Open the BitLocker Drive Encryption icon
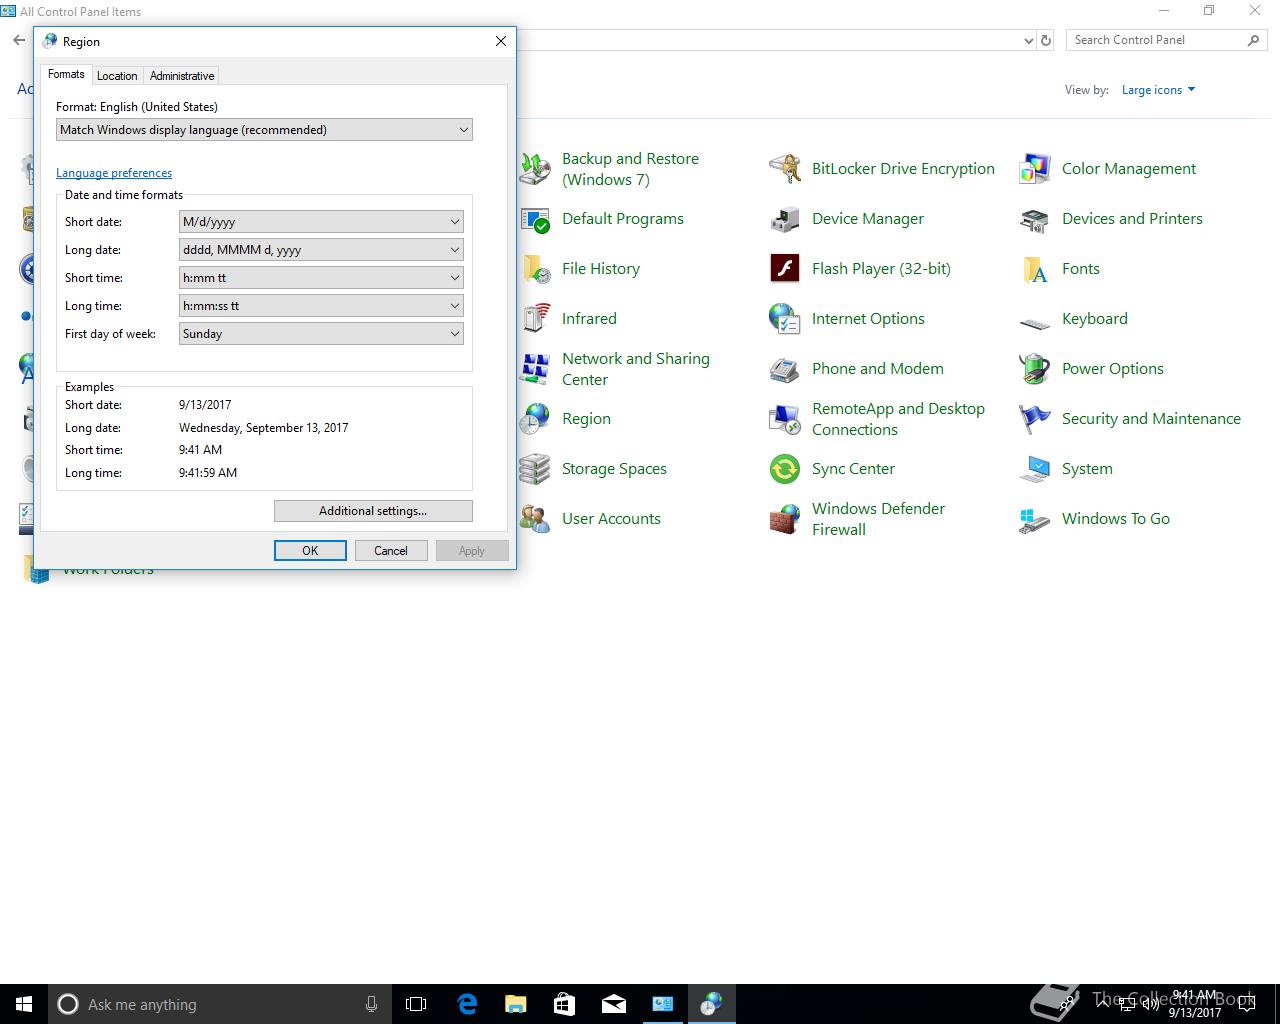Screen dimensions: 1280x1024 [x=785, y=169]
